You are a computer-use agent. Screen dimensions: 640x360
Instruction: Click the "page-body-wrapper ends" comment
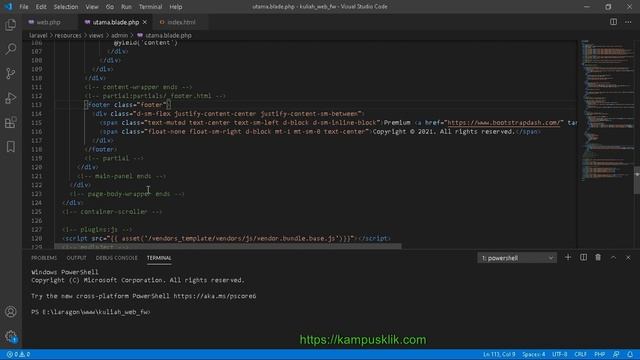click(x=127, y=194)
